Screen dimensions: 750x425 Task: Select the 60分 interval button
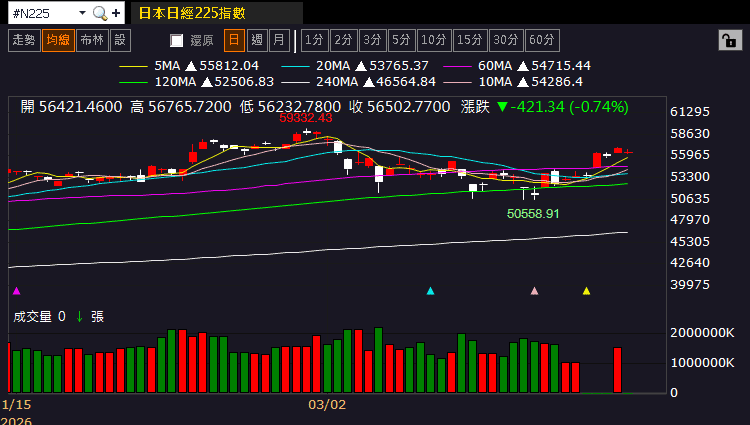pos(542,40)
